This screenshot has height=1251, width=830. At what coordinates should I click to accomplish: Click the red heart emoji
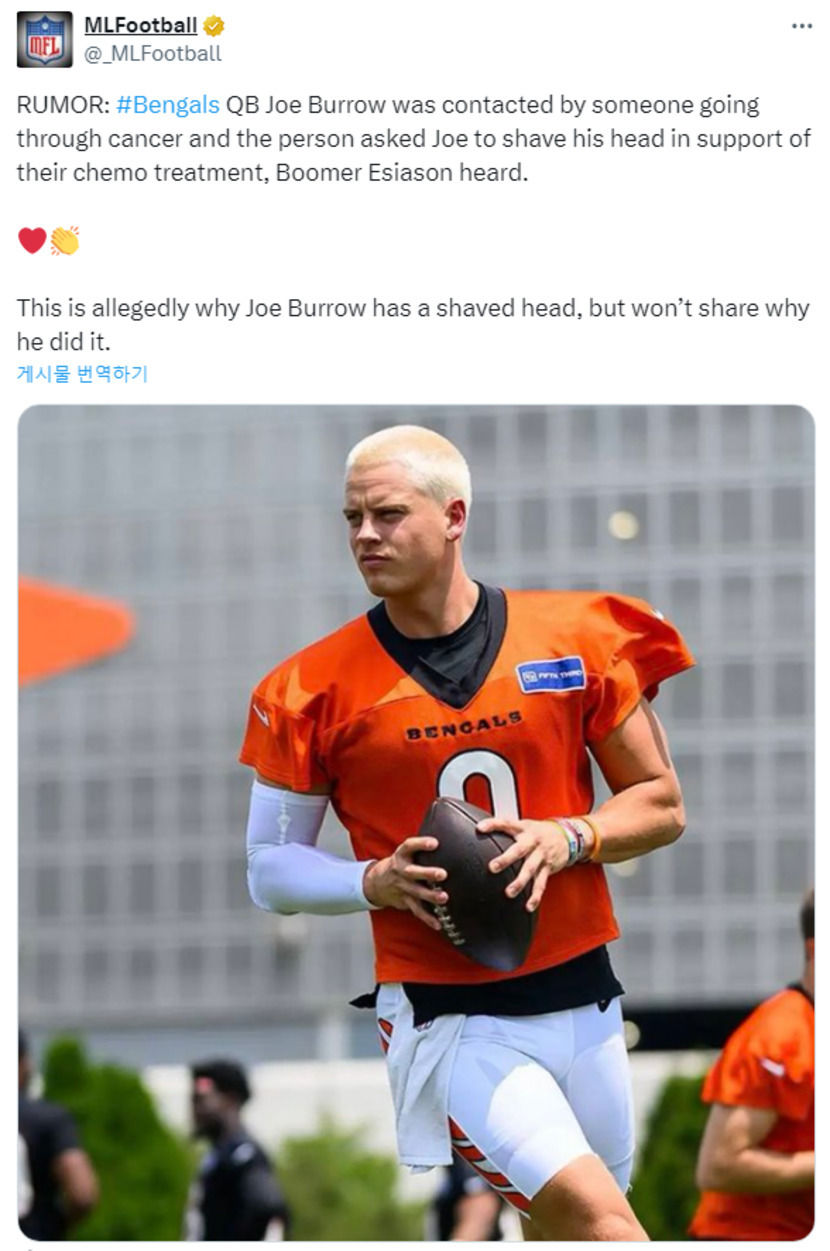(32, 240)
